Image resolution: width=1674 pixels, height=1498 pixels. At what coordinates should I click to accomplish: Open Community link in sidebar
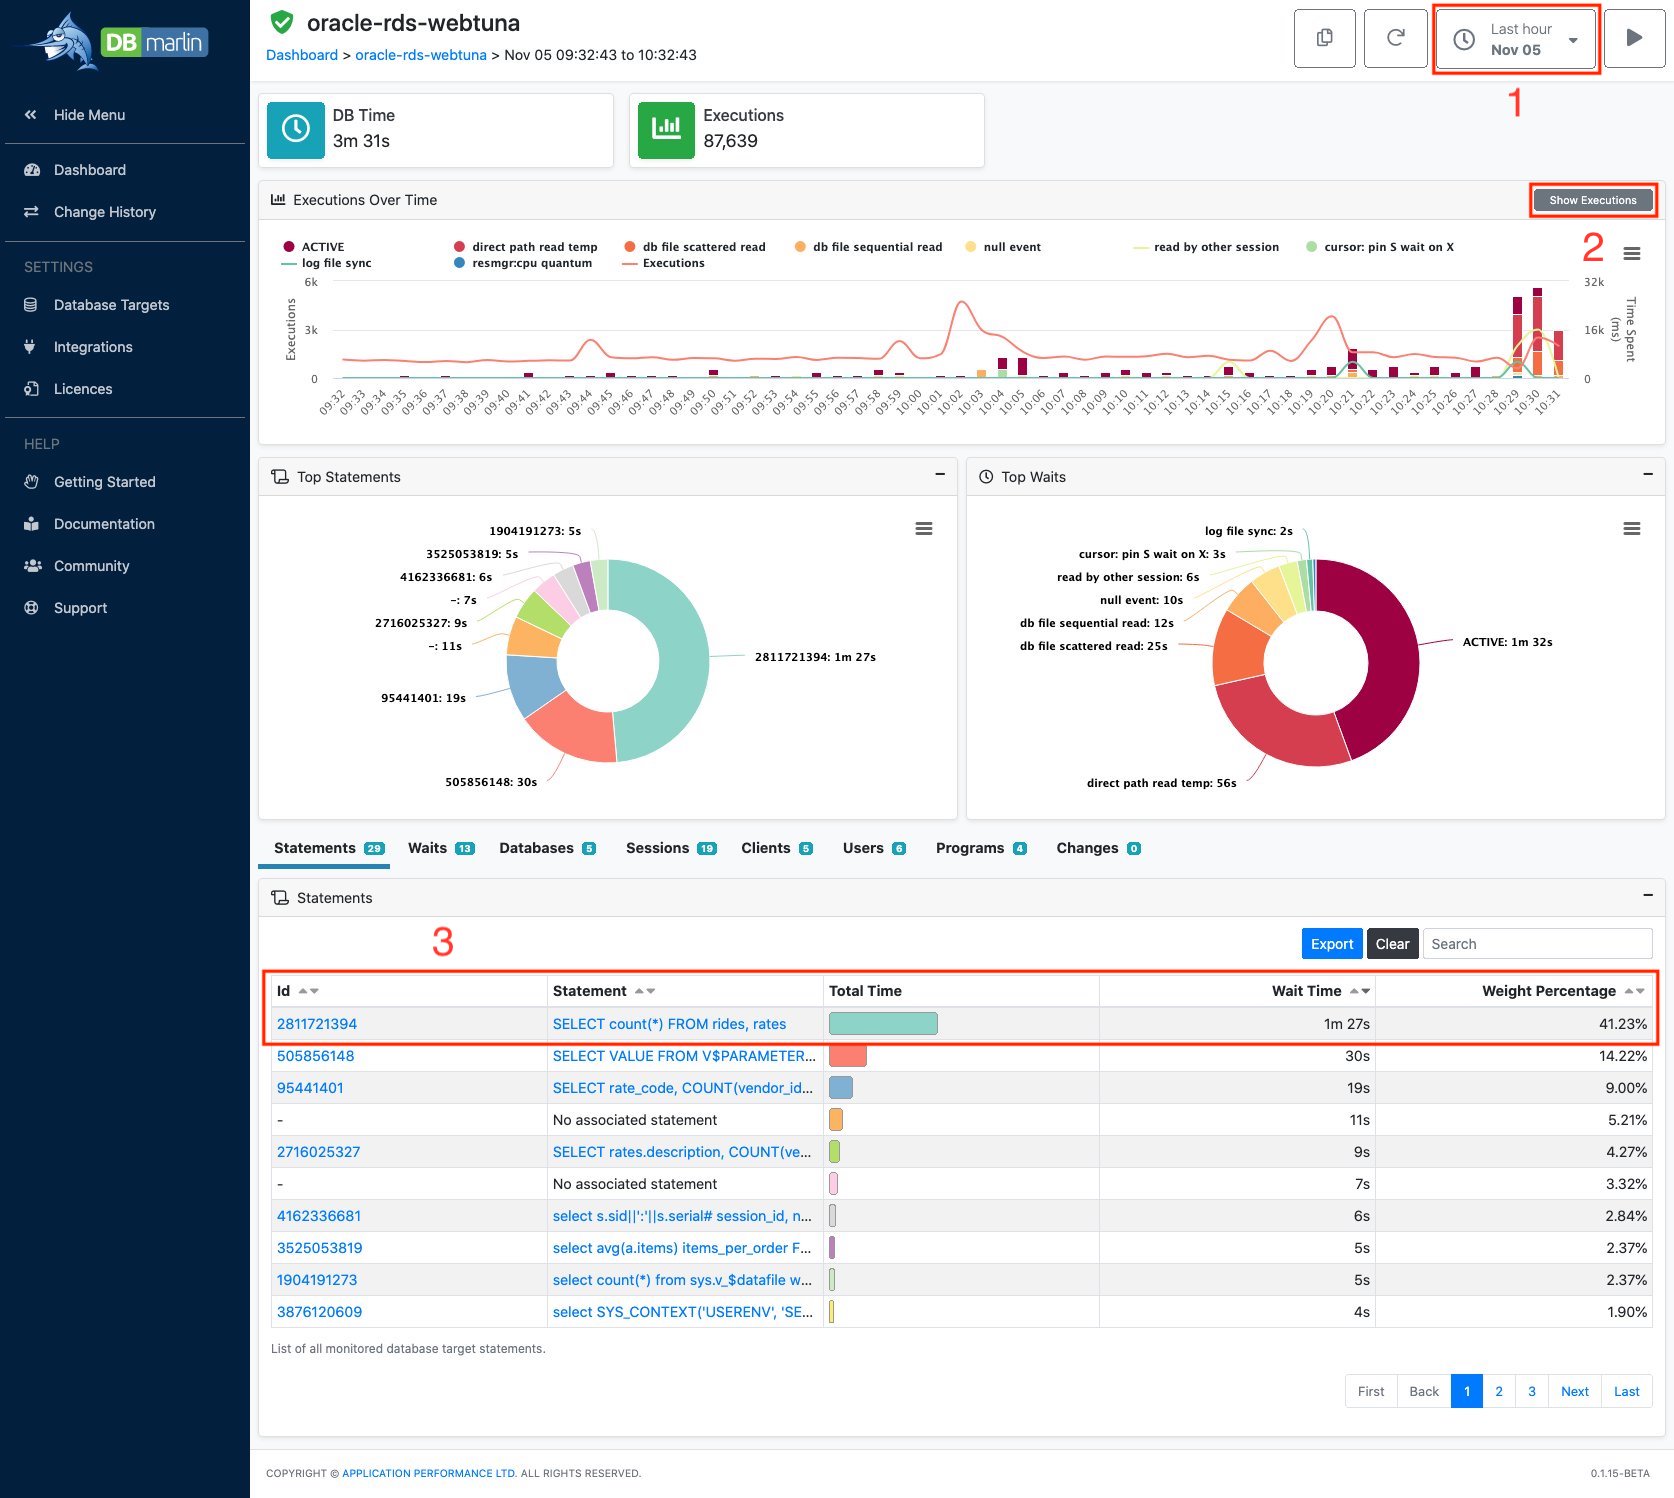(91, 566)
